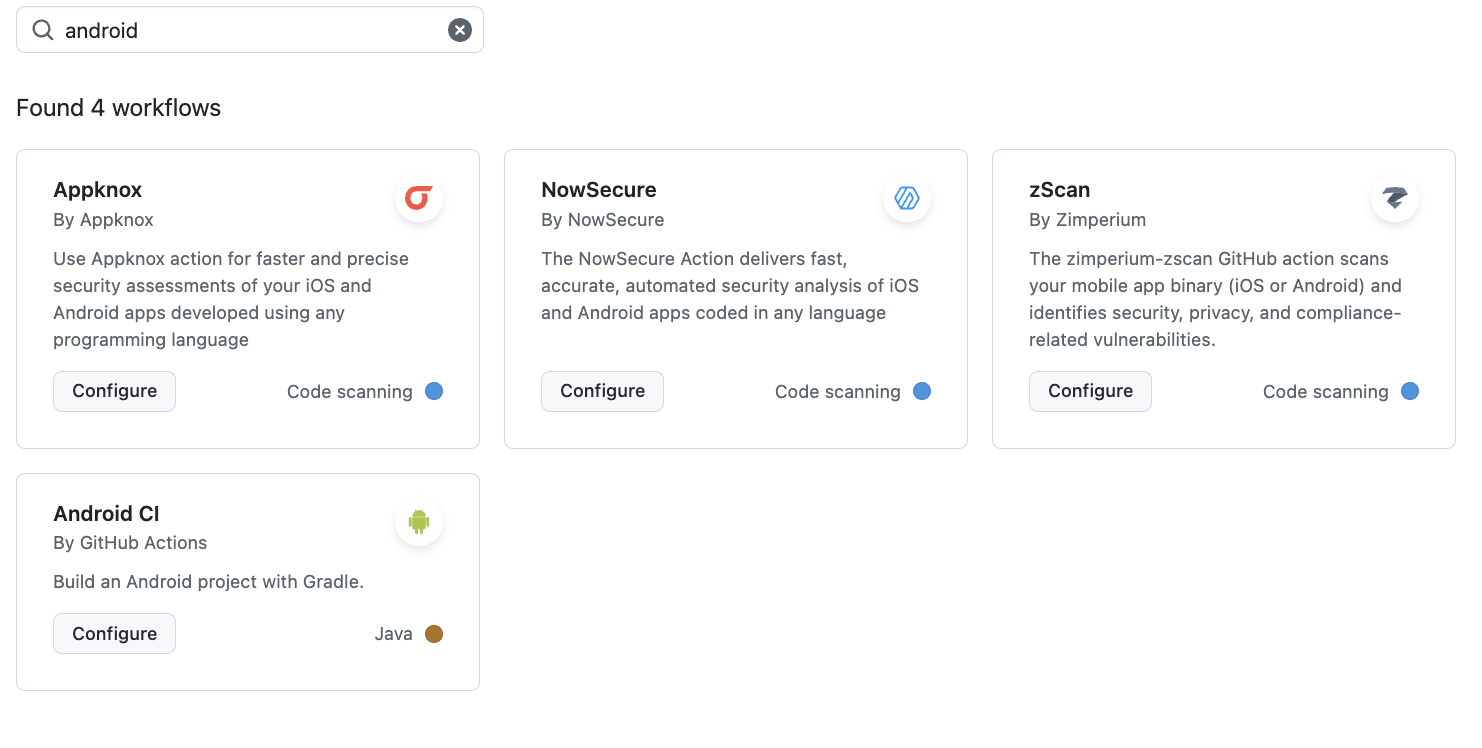Click the 'By Appknox' author text
Image resolution: width=1482 pixels, height=748 pixels.
click(103, 219)
